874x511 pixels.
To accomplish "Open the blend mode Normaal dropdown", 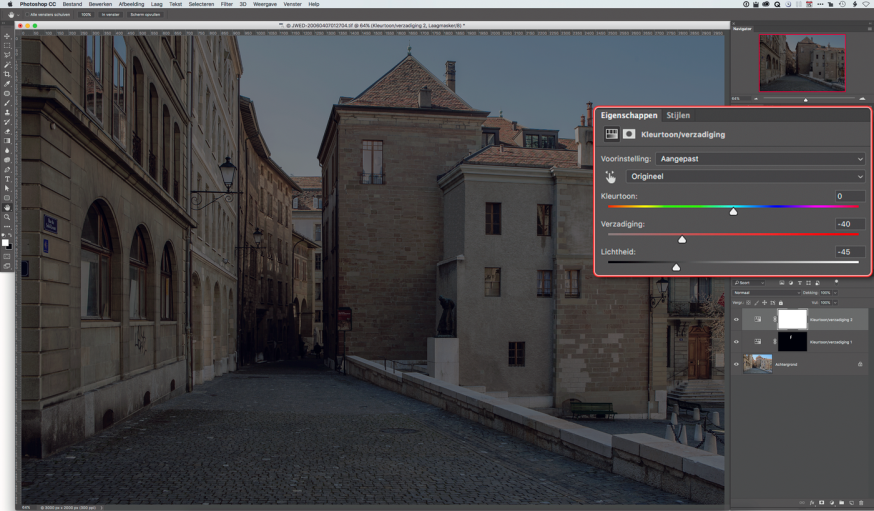I will click(x=766, y=293).
